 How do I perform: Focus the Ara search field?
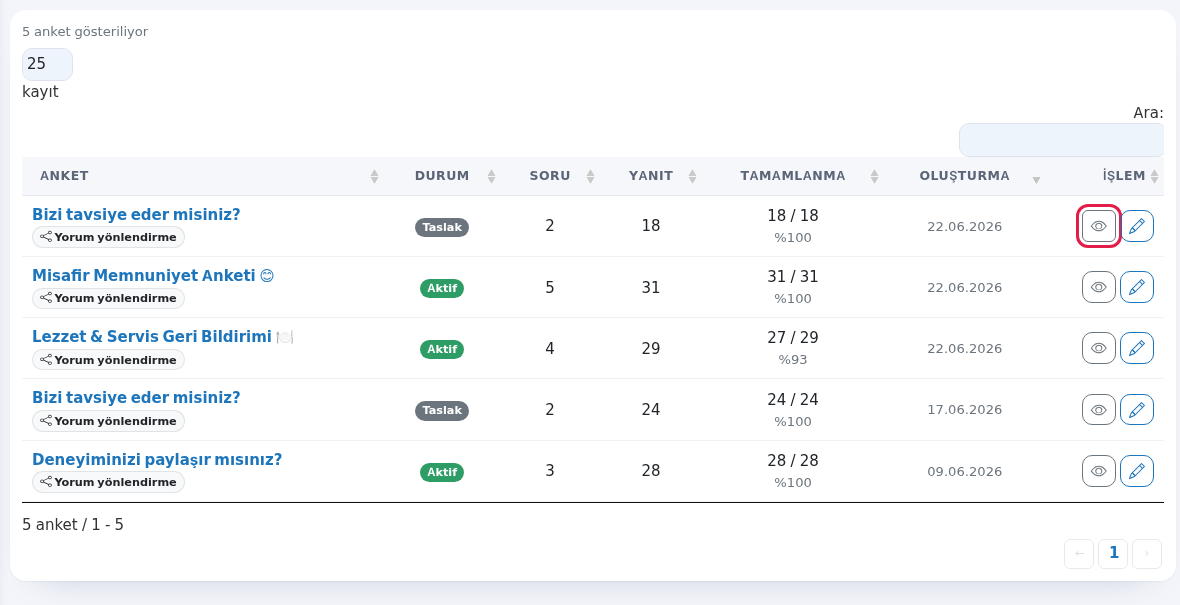pos(1061,140)
